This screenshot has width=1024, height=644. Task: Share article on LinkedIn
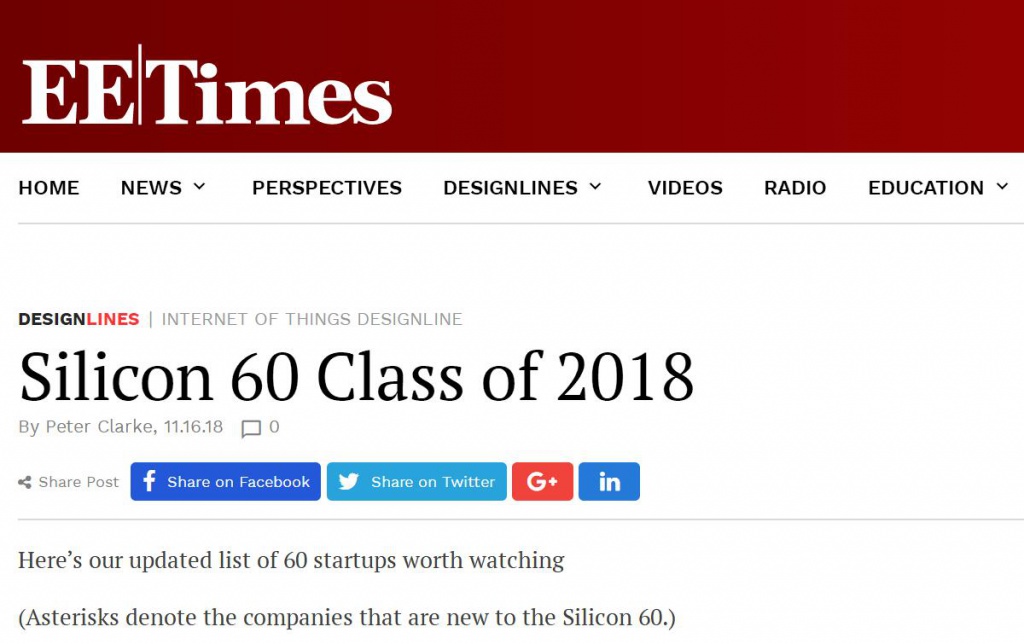(609, 482)
